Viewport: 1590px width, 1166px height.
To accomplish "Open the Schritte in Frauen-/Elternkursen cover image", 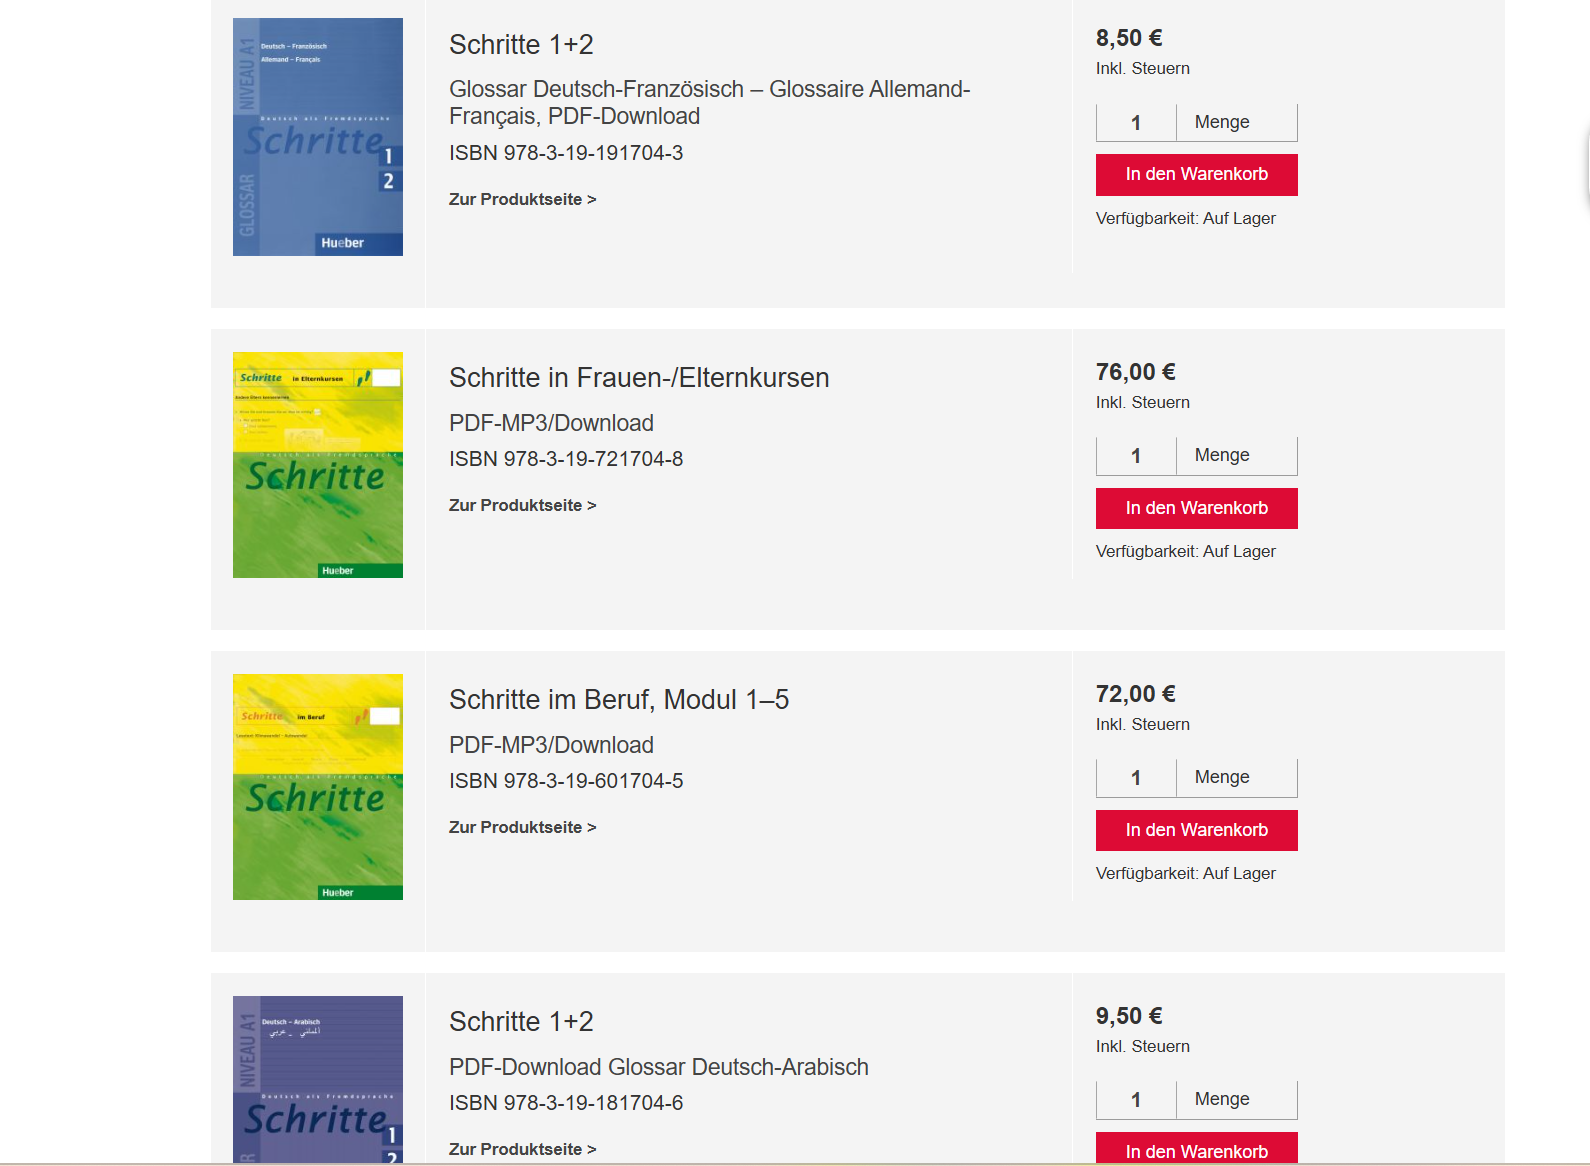I will [x=318, y=465].
